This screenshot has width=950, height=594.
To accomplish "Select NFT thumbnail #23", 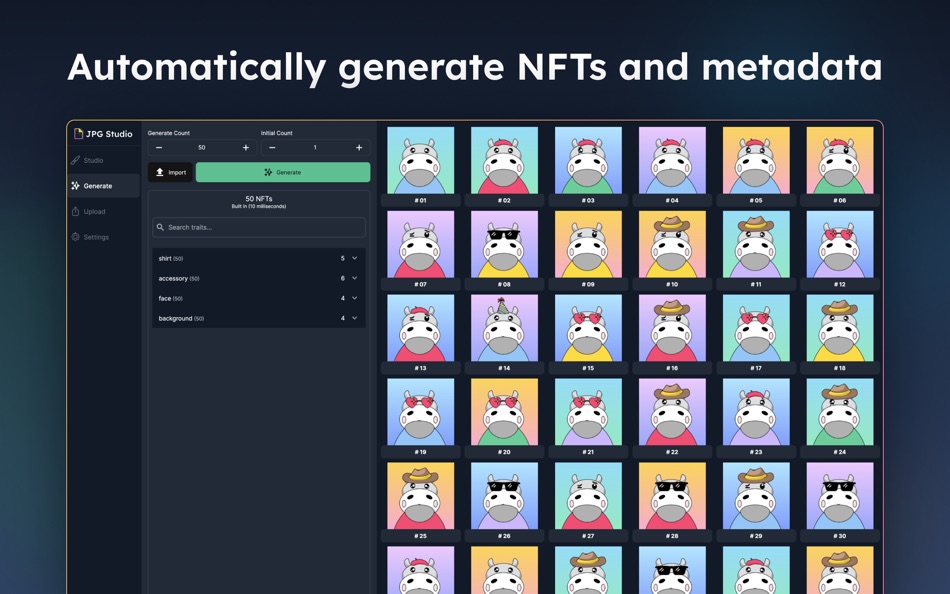I will (756, 412).
